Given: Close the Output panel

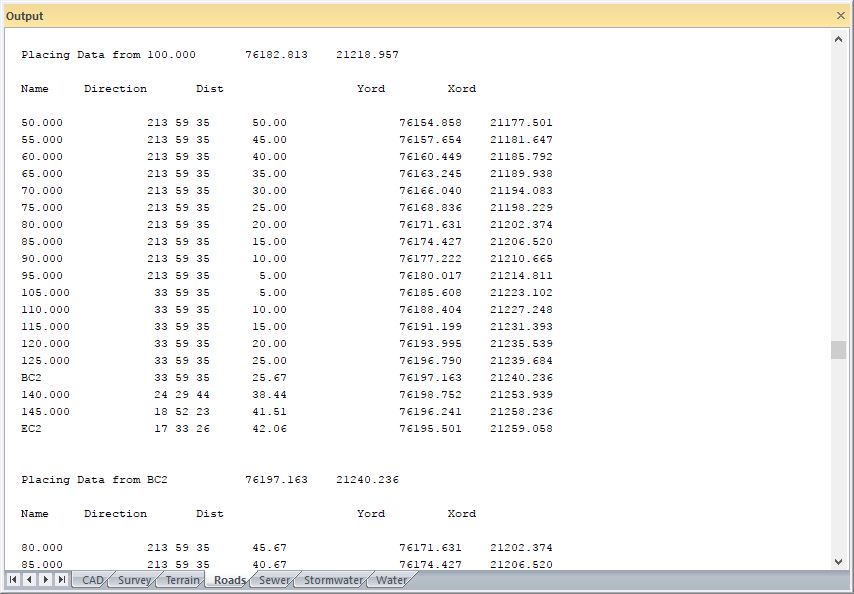Looking at the screenshot, I should pos(840,16).
